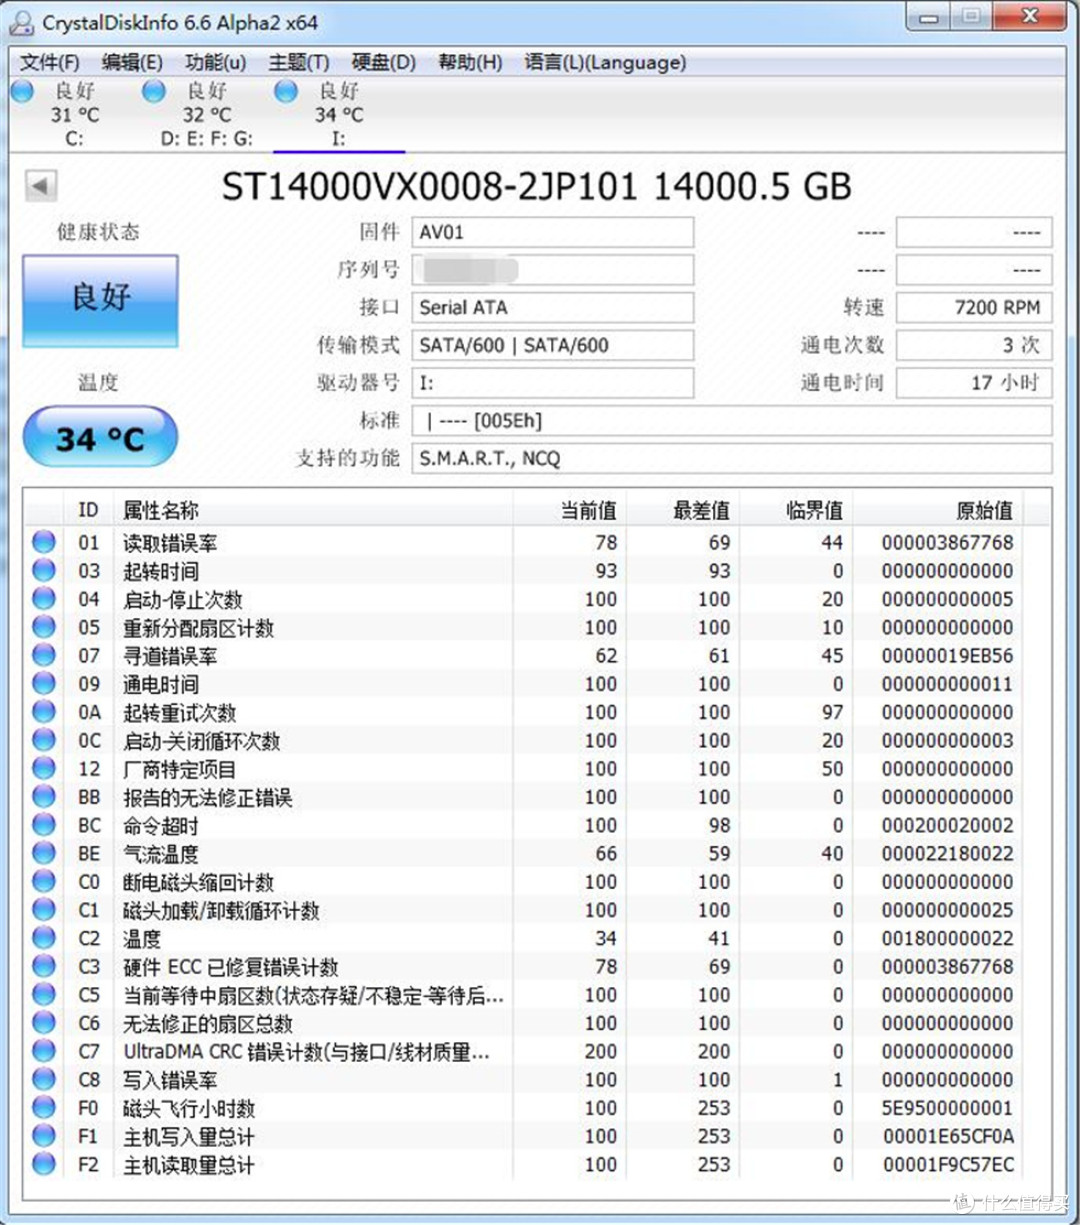Click the rotation speed field 7200 RPM

coord(974,307)
